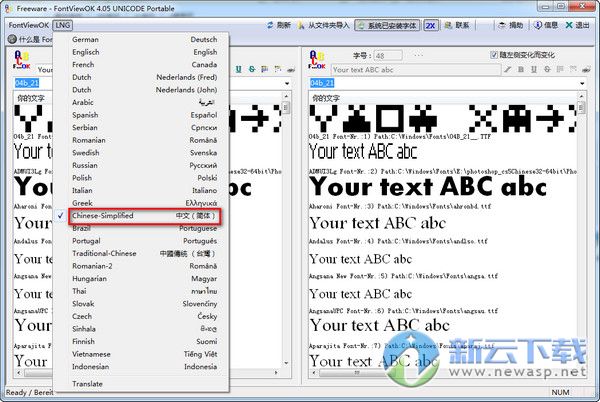
Task: Click the refresh icon in the toolbar
Action: 270,25
